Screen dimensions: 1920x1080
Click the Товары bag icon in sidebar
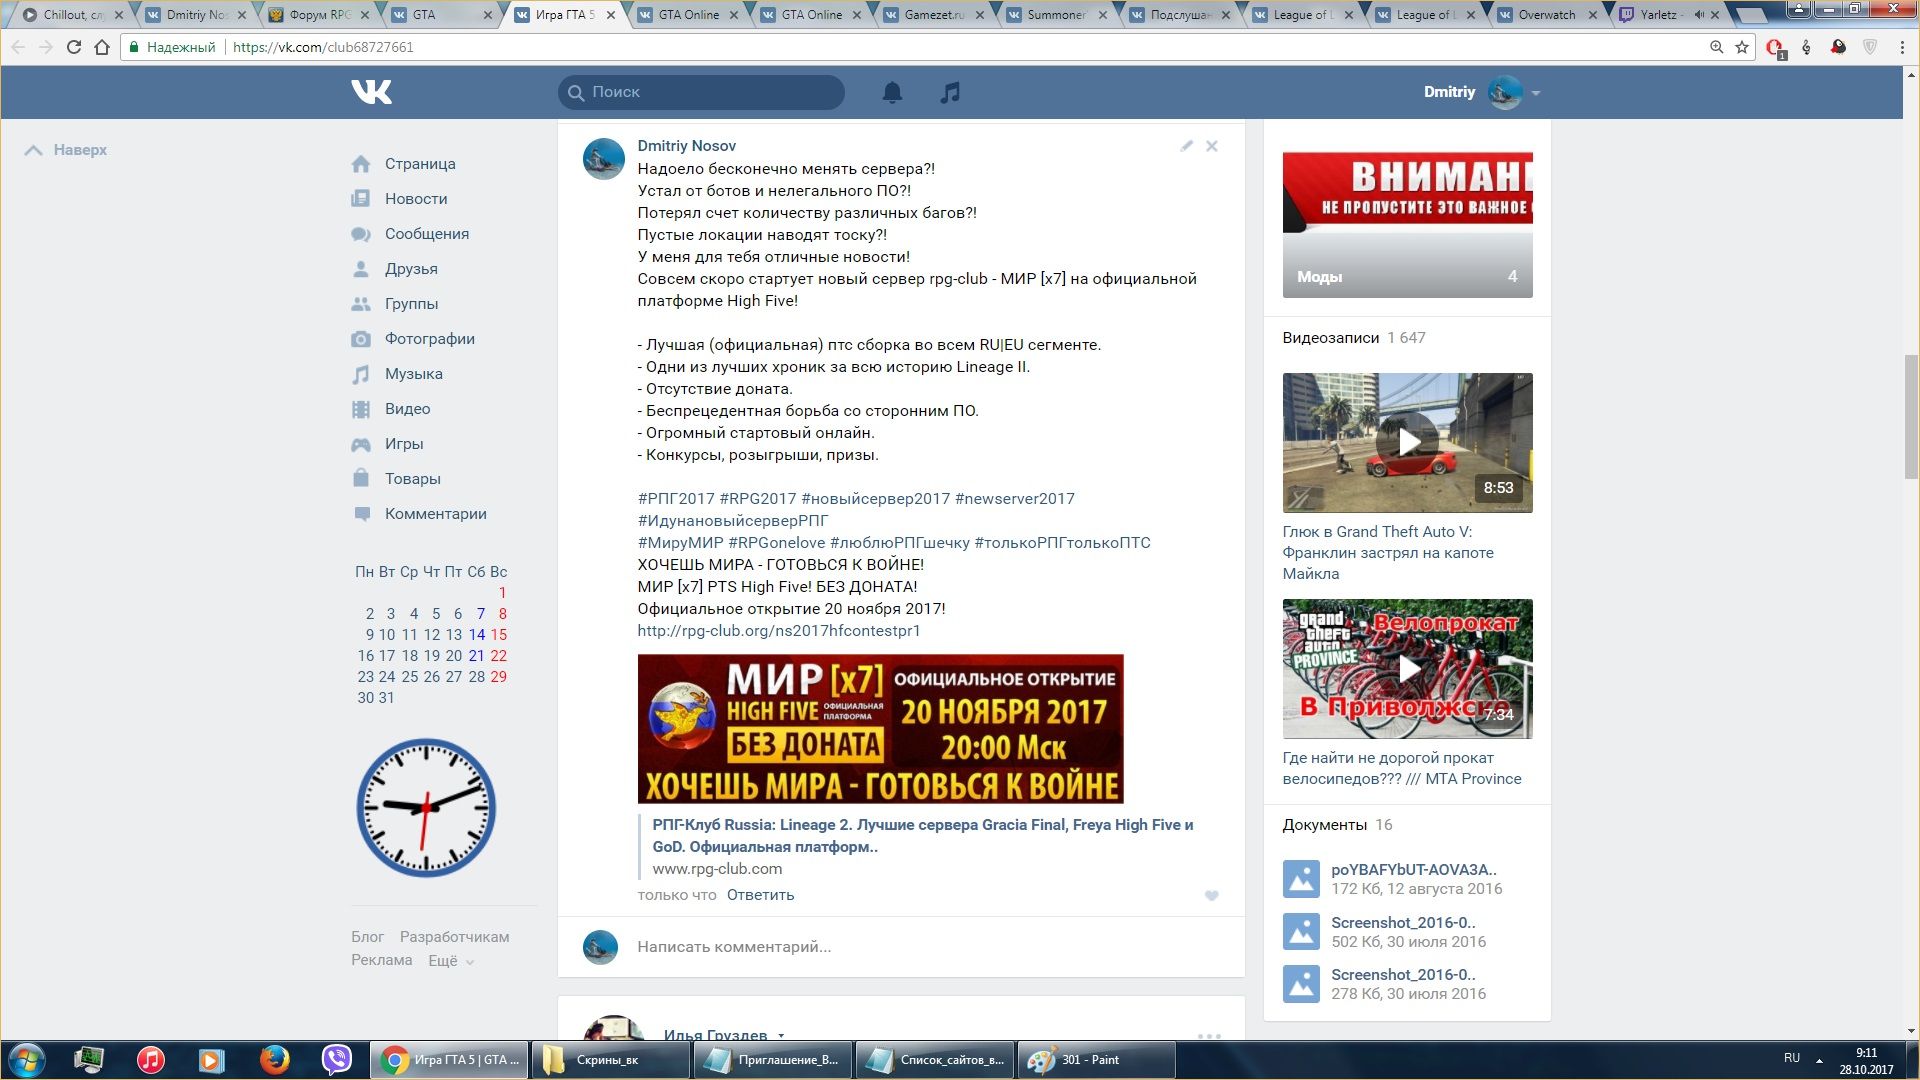pyautogui.click(x=361, y=478)
